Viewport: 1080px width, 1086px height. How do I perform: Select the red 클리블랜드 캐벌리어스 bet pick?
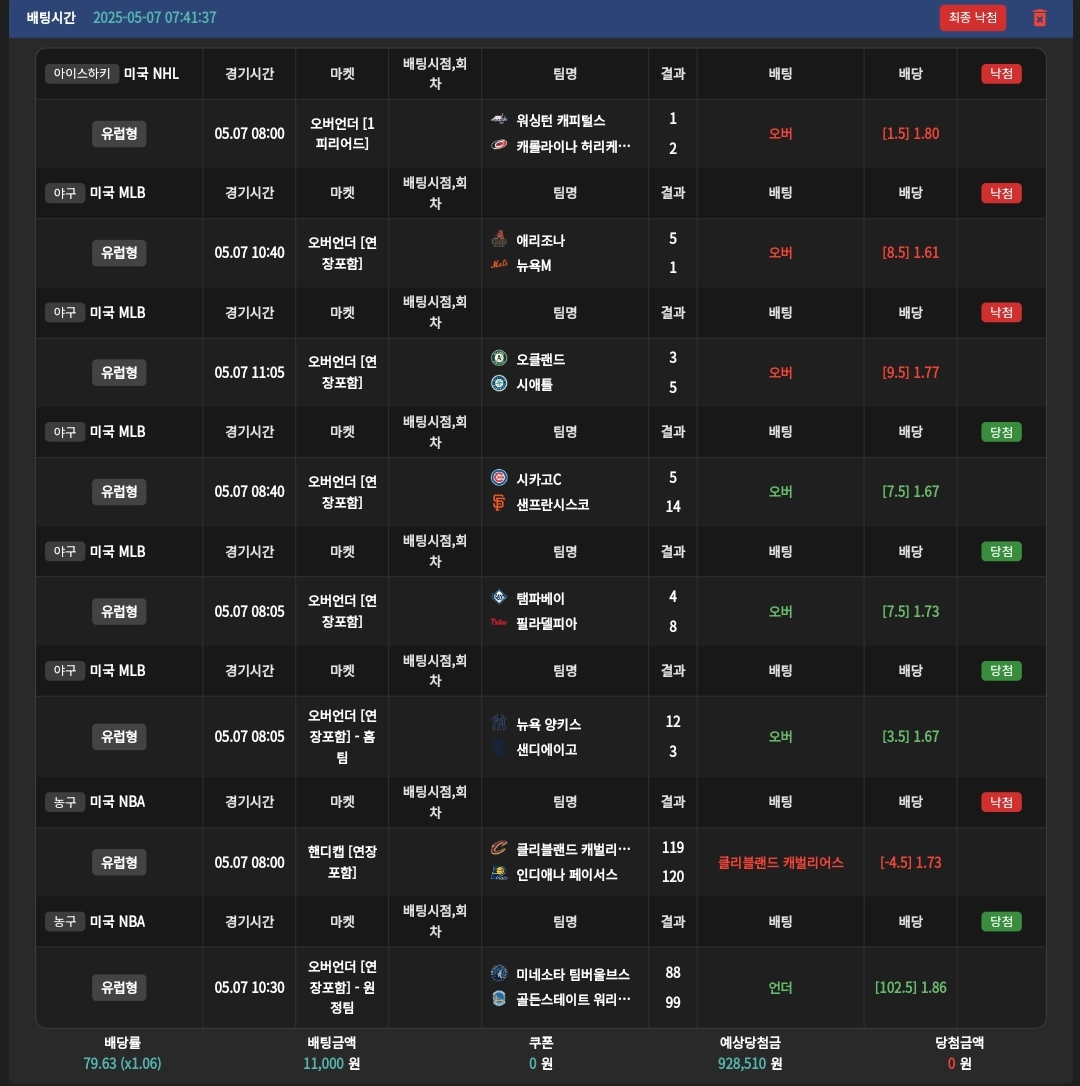pos(780,863)
